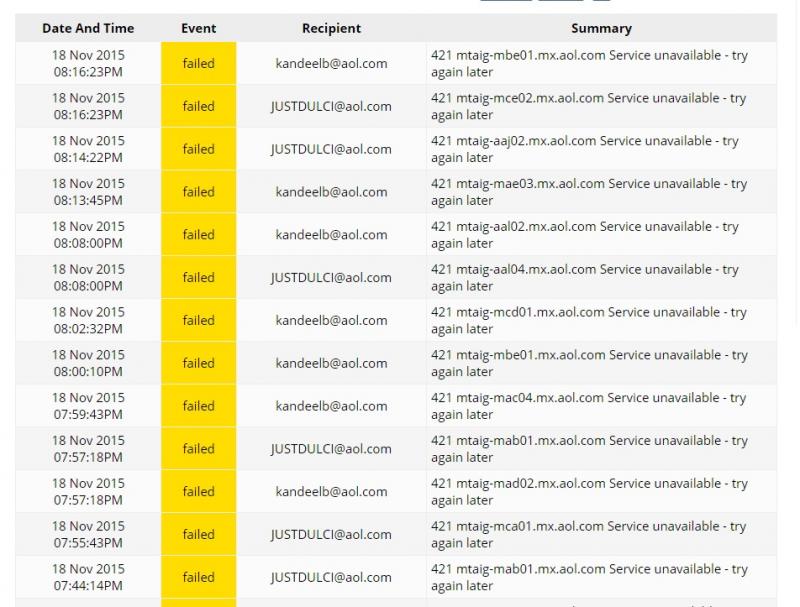Viewport: 800px width, 607px height.
Task: Click the JUSTDULCI@aol.com recipient at 08:14:22PM
Action: point(331,149)
